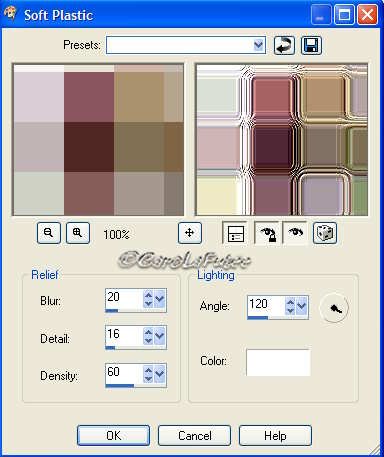Decrease Density with the down spinner arrow
The height and width of the screenshot is (457, 384).
[x=148, y=378]
